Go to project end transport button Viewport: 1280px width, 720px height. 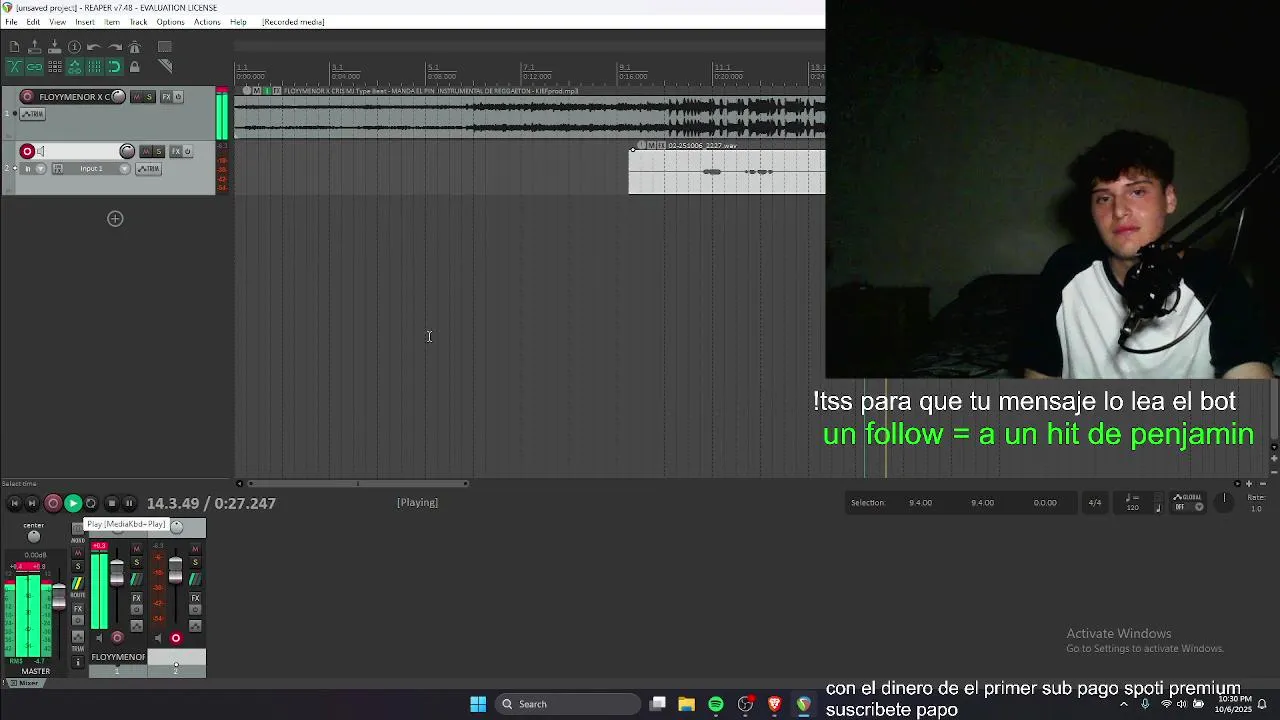(32, 504)
